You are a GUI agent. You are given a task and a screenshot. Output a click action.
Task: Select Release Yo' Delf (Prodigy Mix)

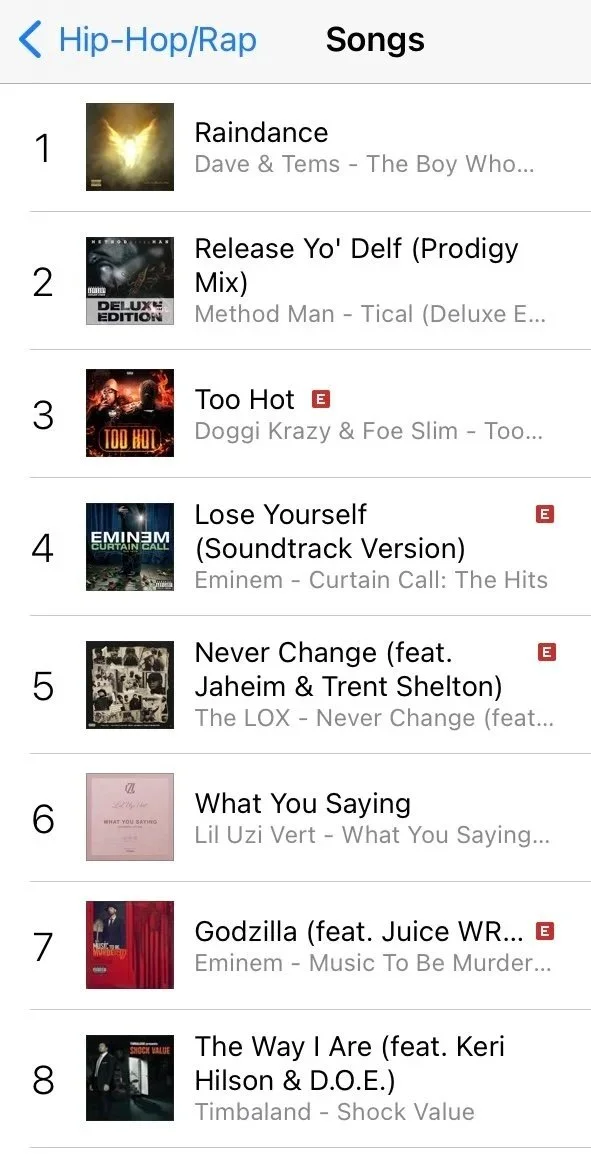point(295,281)
